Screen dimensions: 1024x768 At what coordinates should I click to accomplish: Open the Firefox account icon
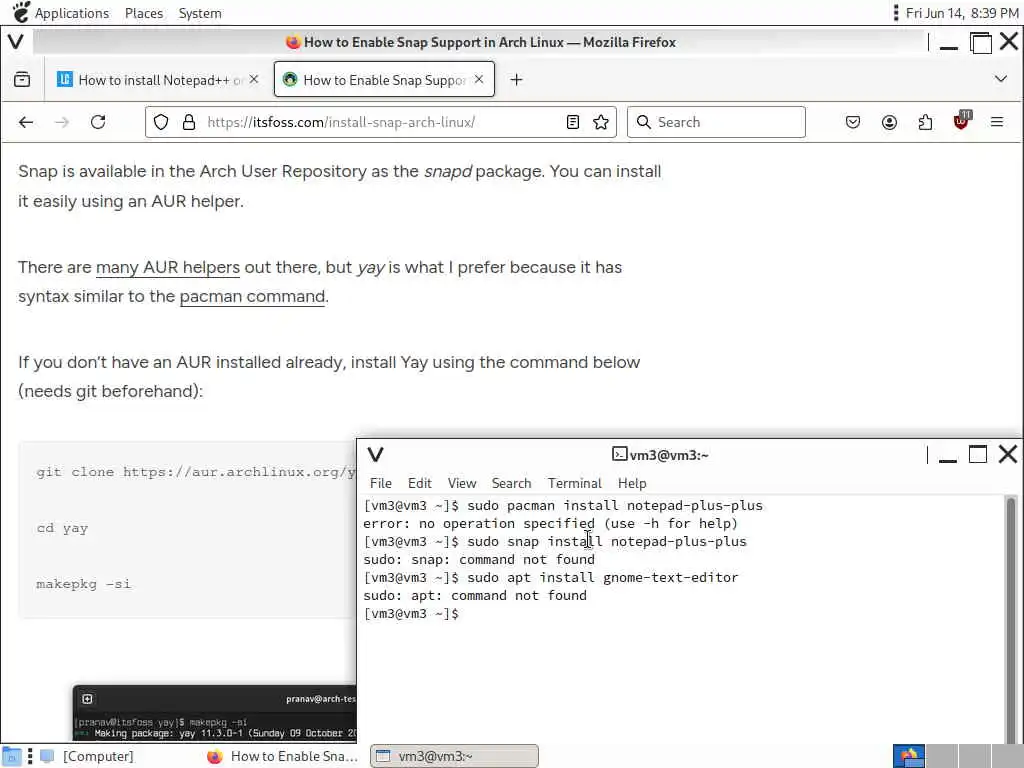[x=889, y=122]
